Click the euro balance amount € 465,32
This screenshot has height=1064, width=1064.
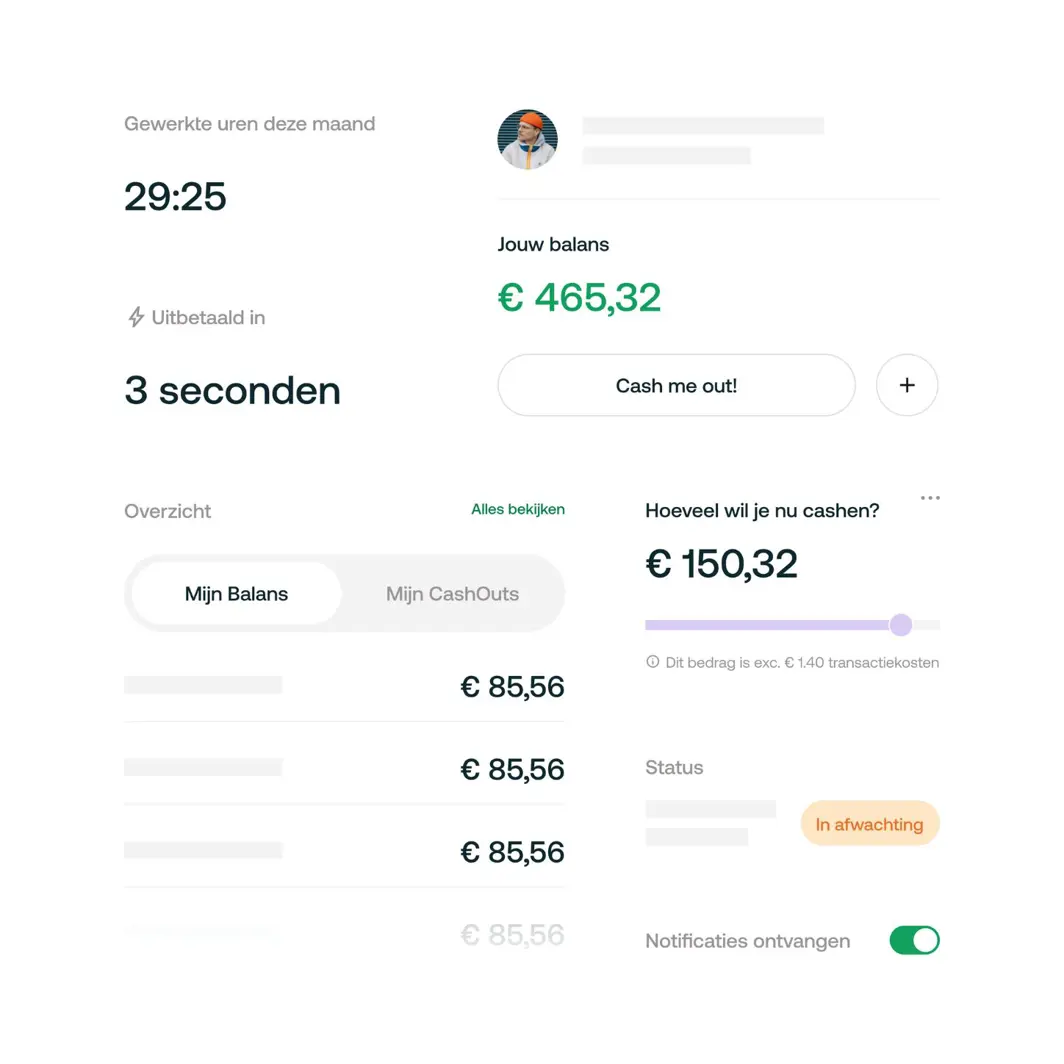(579, 297)
